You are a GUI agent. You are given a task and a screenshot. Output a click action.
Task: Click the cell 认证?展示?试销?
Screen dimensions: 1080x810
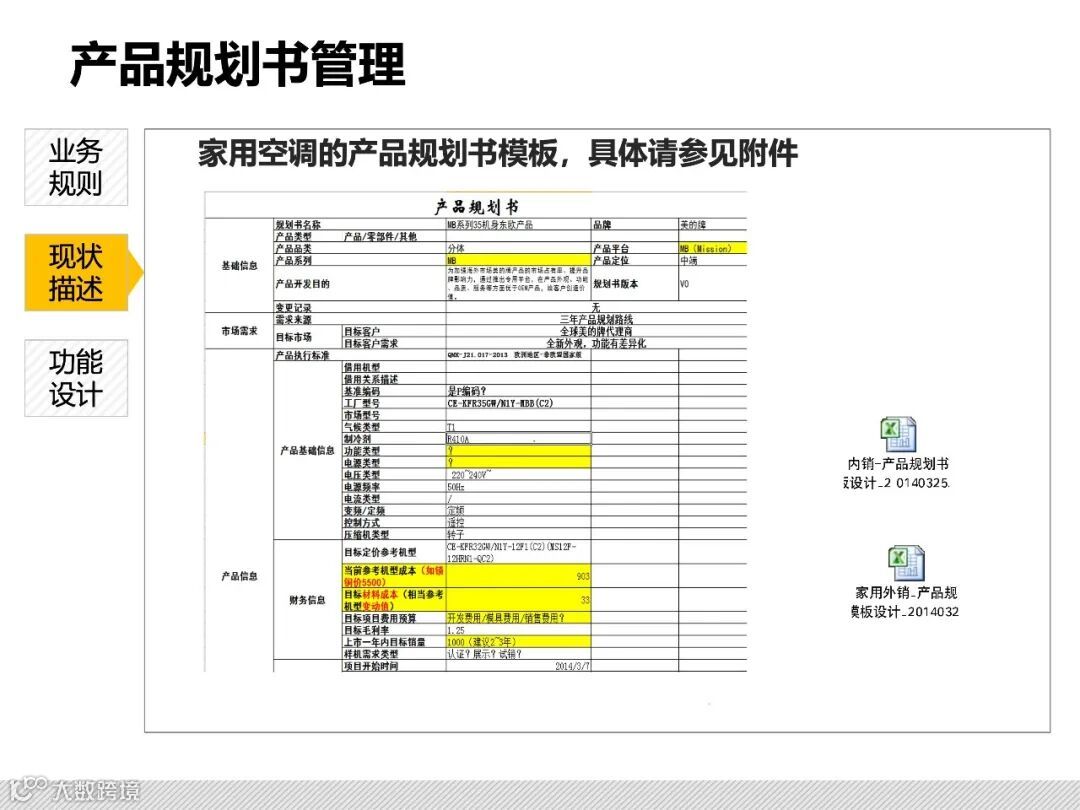click(518, 654)
